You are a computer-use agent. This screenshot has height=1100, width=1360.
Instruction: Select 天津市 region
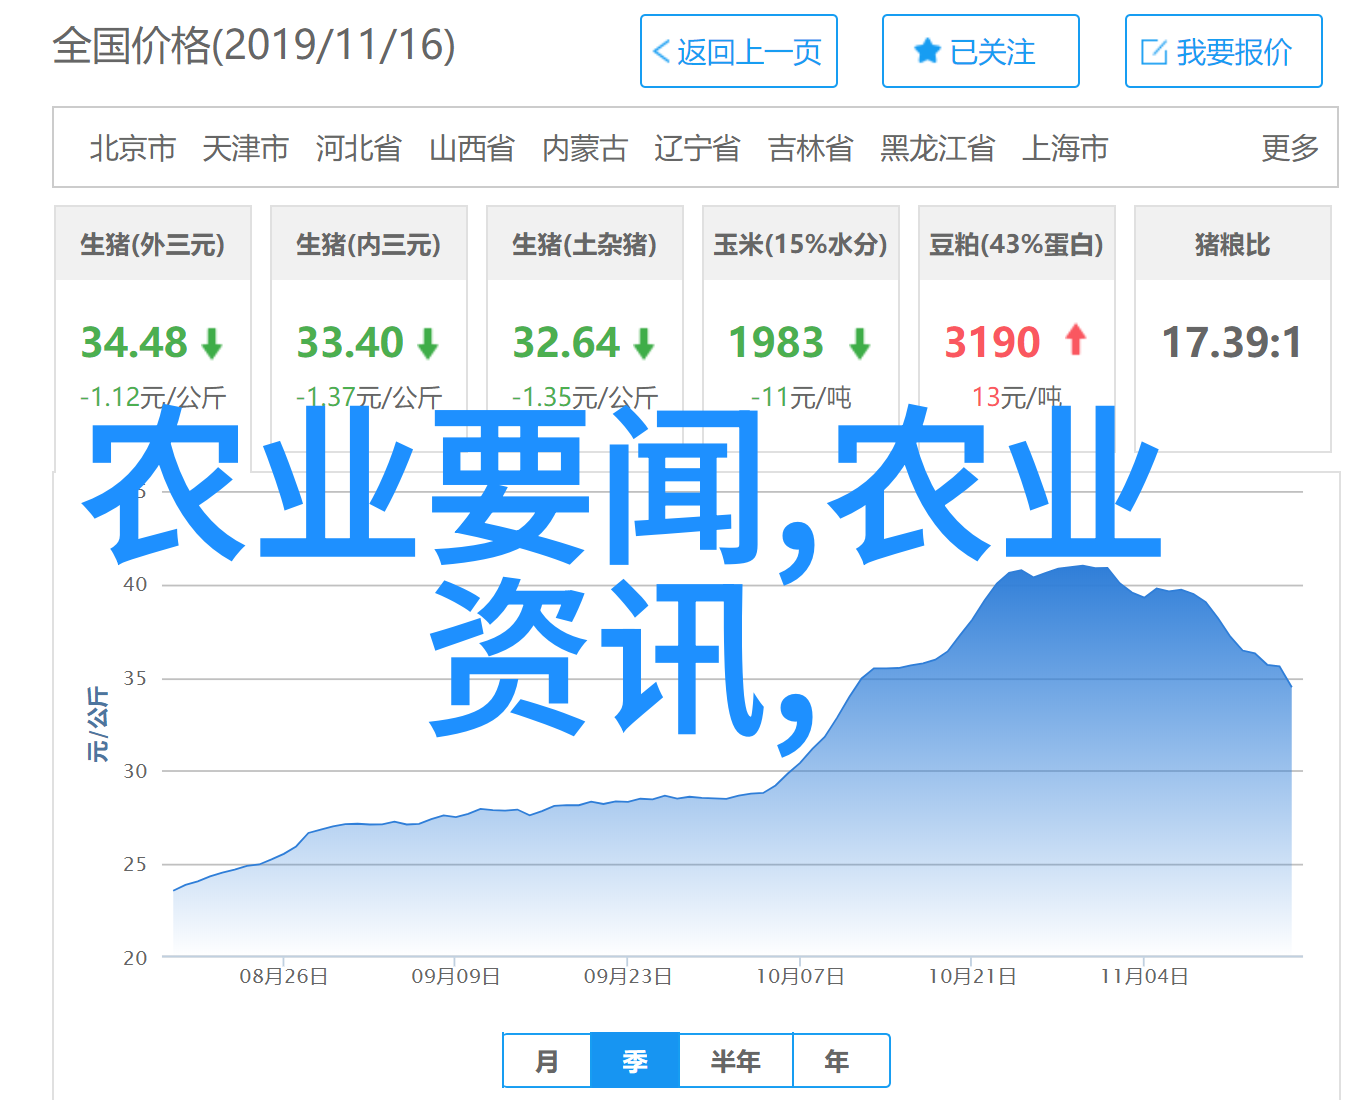[246, 148]
